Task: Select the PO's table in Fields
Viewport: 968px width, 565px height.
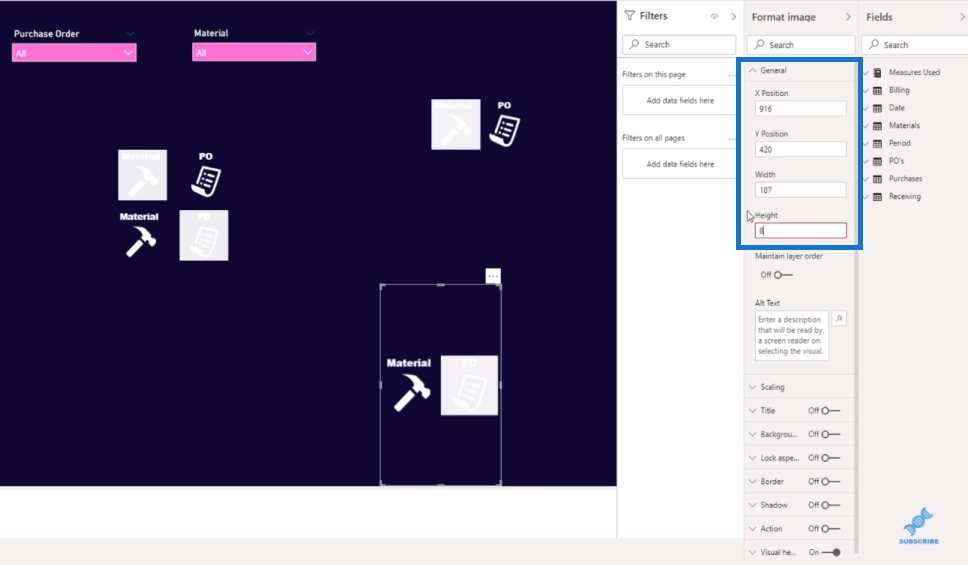Action: (896, 161)
